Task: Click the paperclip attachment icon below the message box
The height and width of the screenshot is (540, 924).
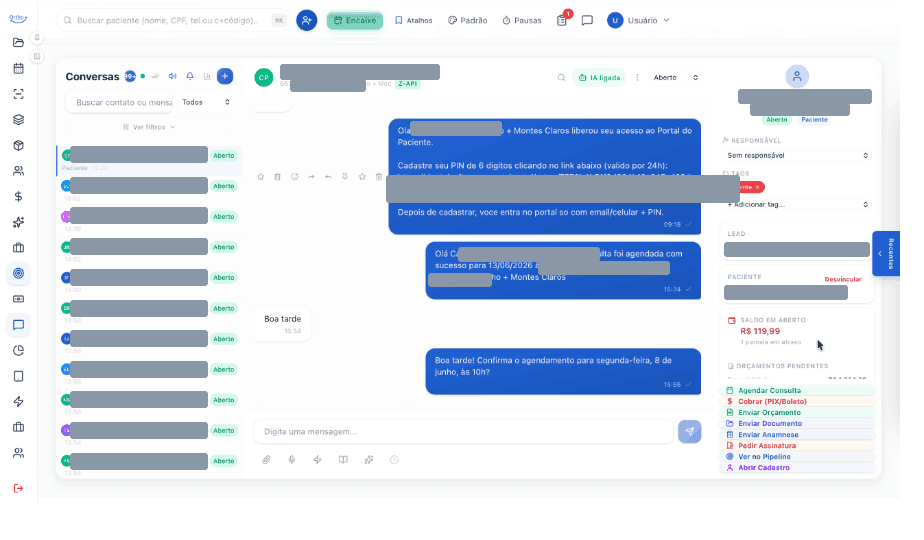Action: (266, 459)
